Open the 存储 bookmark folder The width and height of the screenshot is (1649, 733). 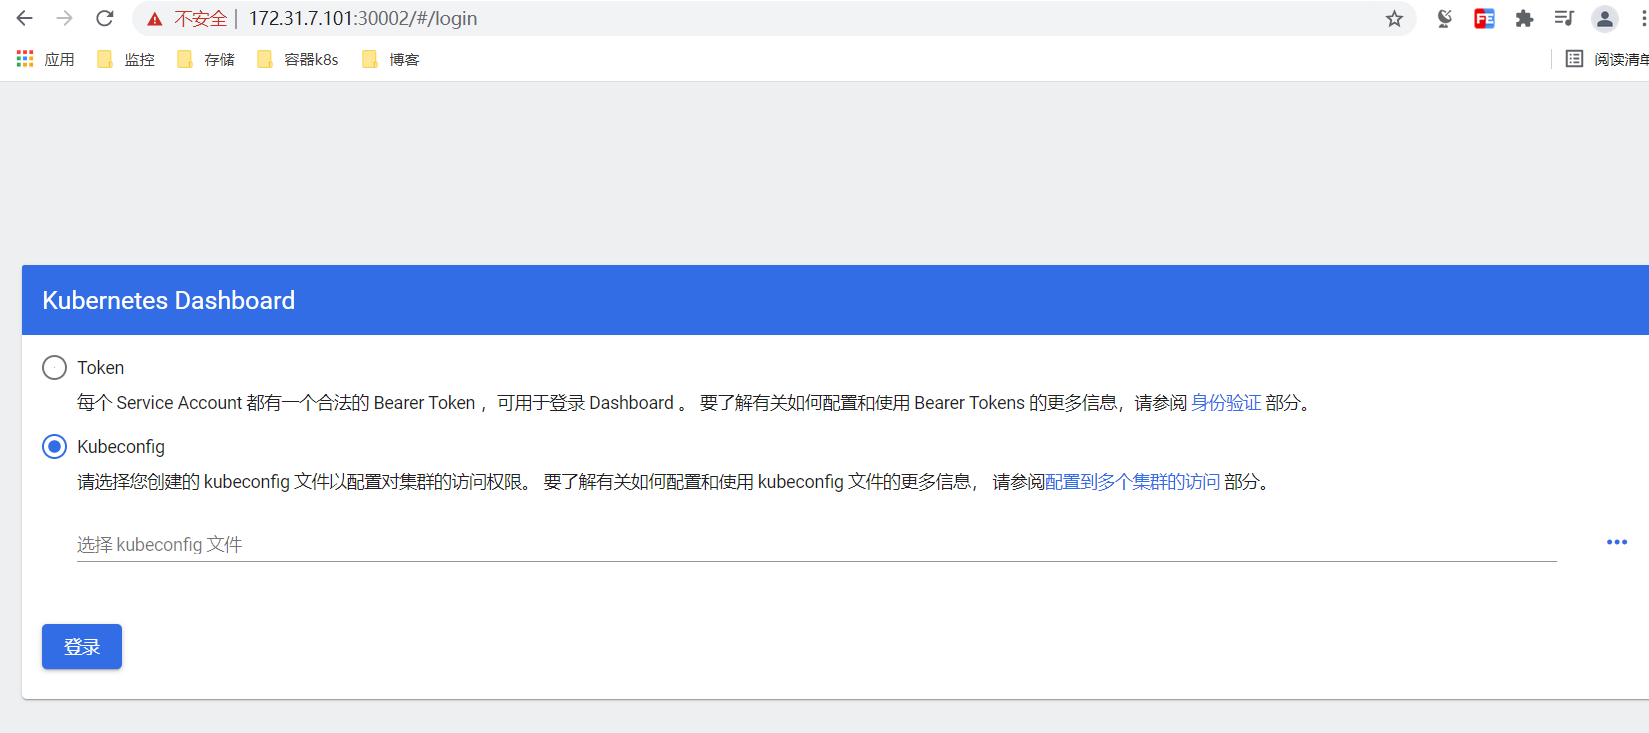(206, 59)
